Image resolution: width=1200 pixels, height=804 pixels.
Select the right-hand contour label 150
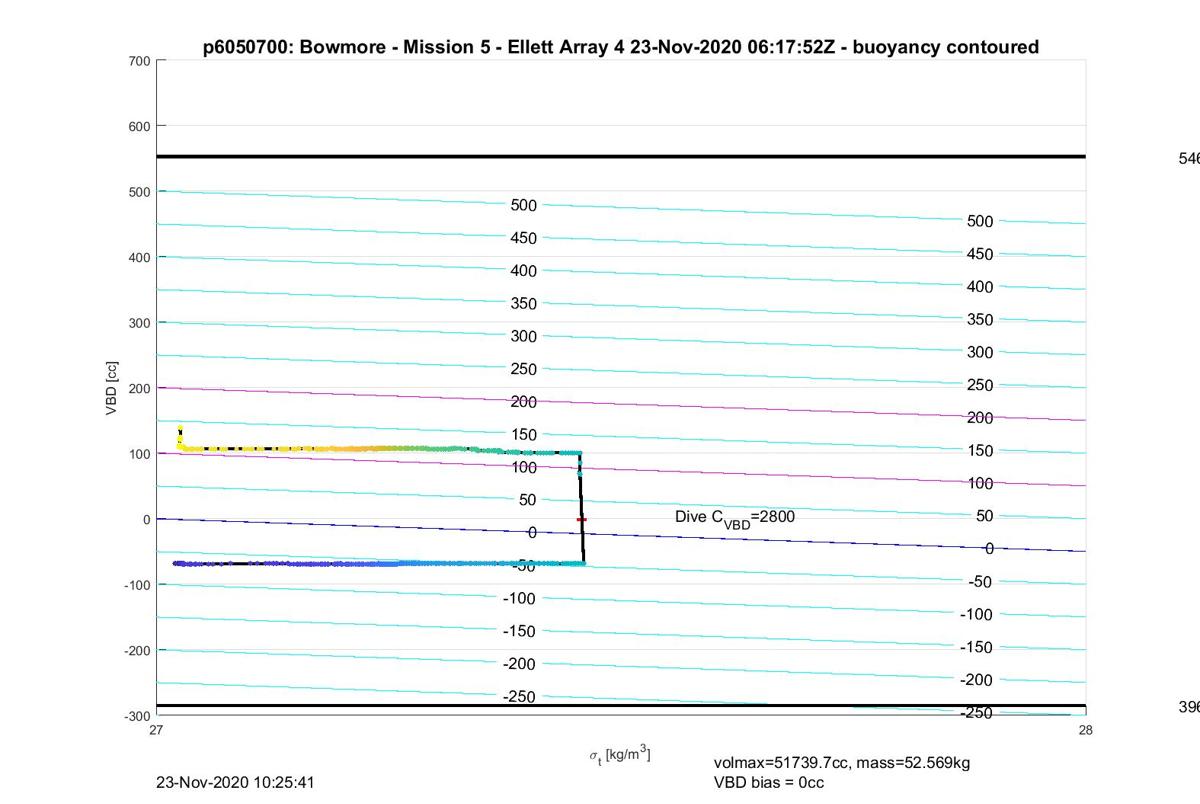[x=980, y=451]
